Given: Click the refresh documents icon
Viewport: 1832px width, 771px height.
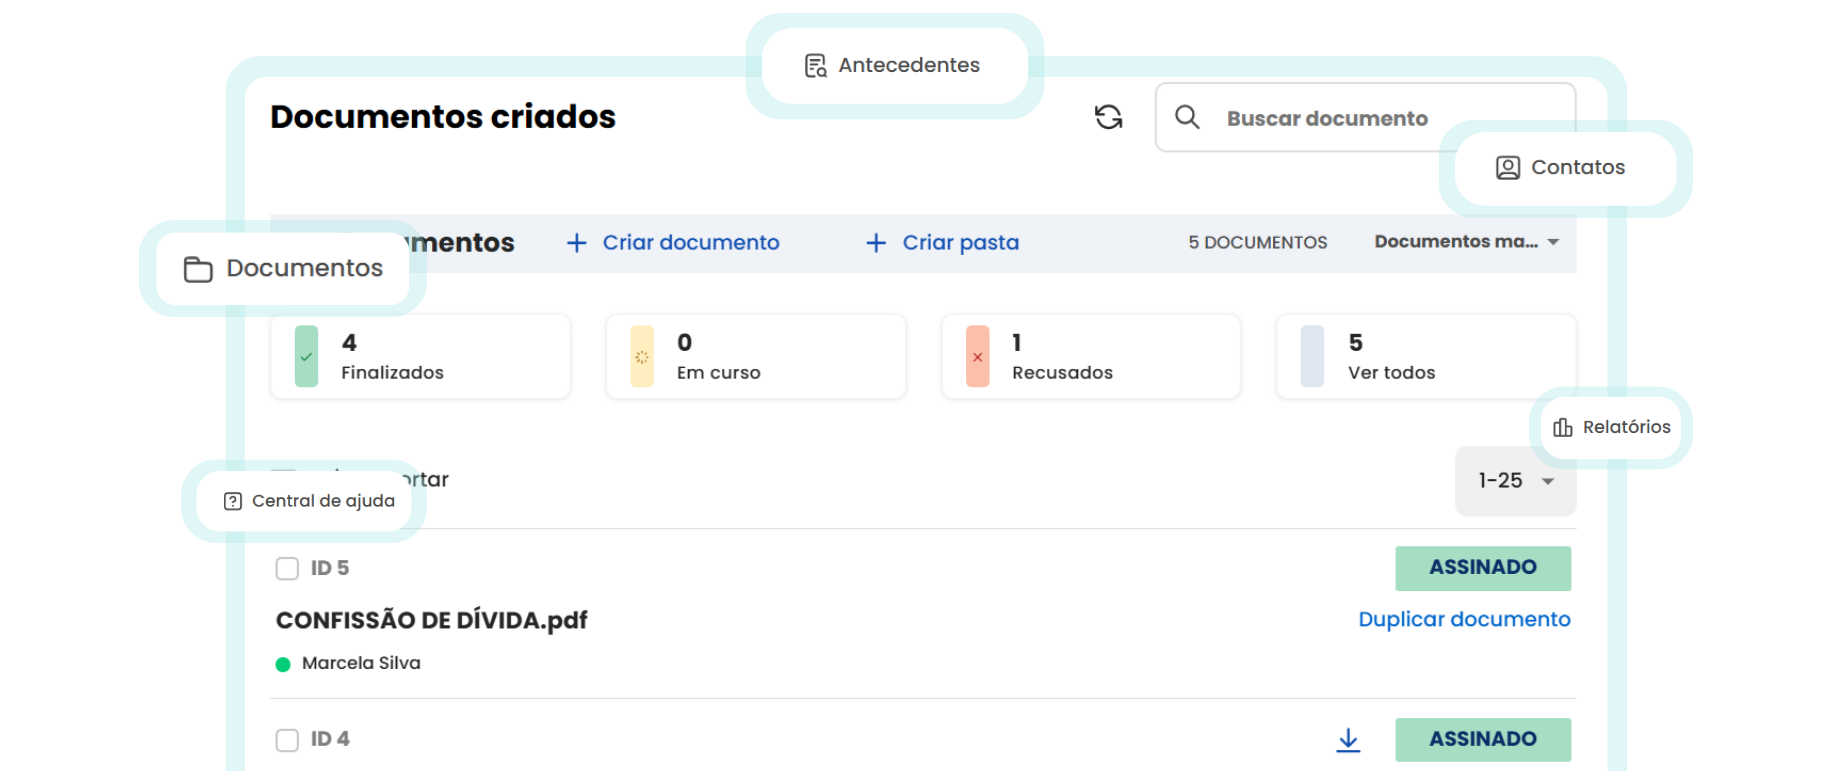Looking at the screenshot, I should point(1108,117).
